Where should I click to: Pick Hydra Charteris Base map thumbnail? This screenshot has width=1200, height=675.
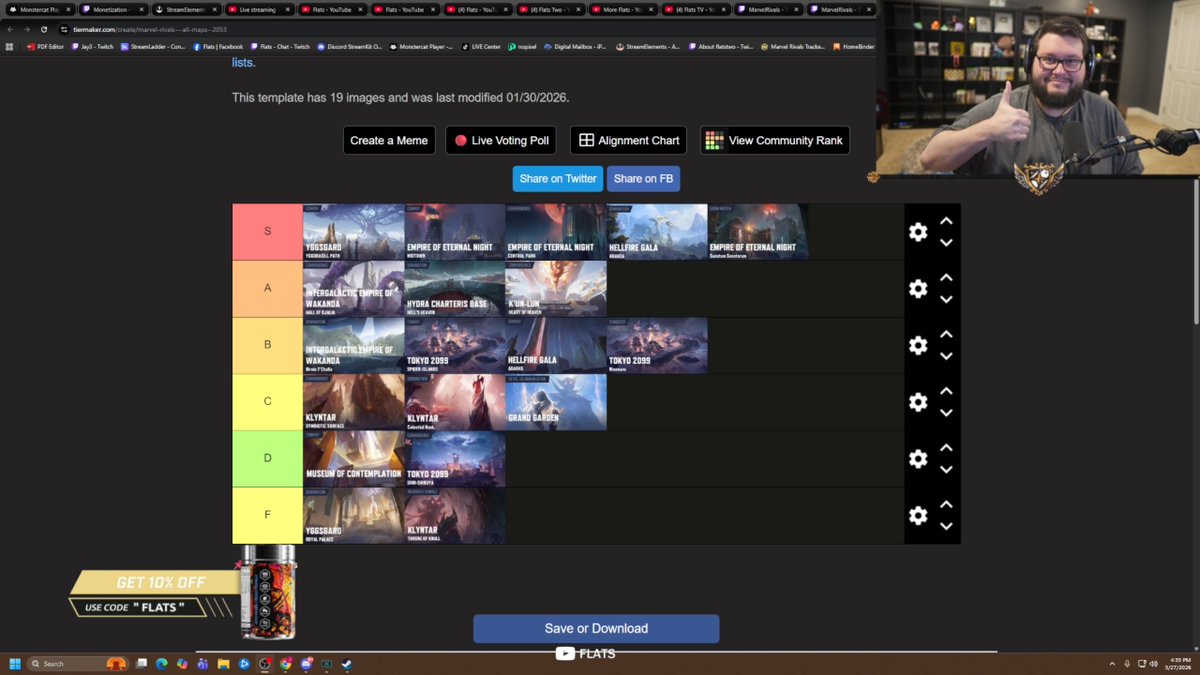click(x=455, y=289)
